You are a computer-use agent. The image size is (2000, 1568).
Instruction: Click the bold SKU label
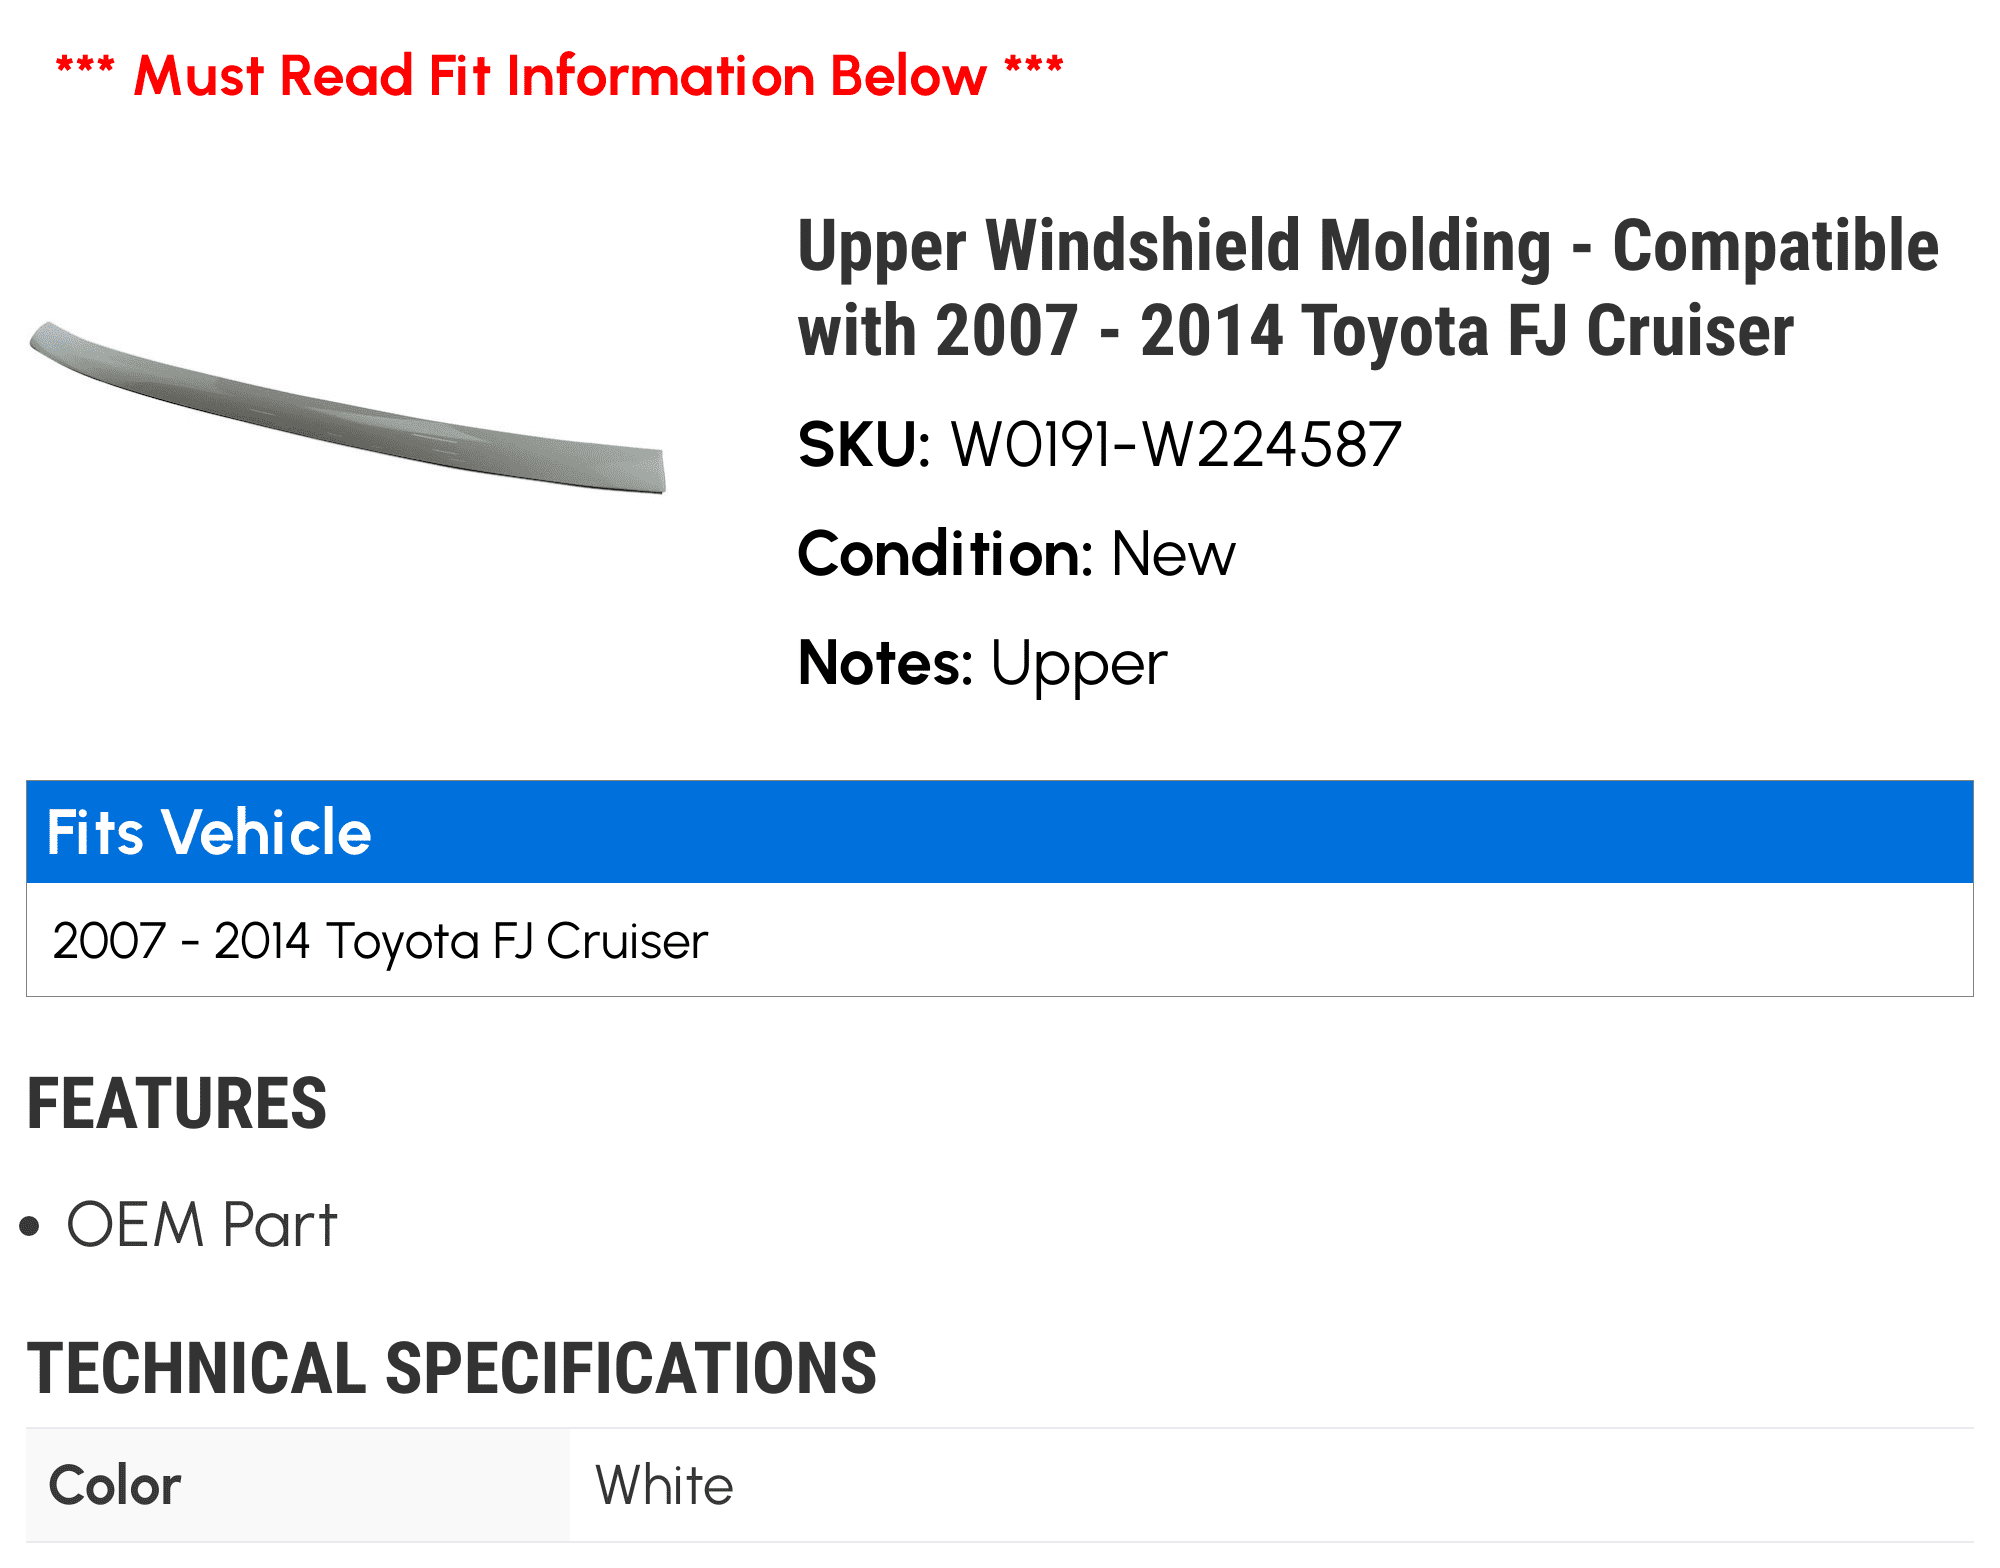pos(864,445)
